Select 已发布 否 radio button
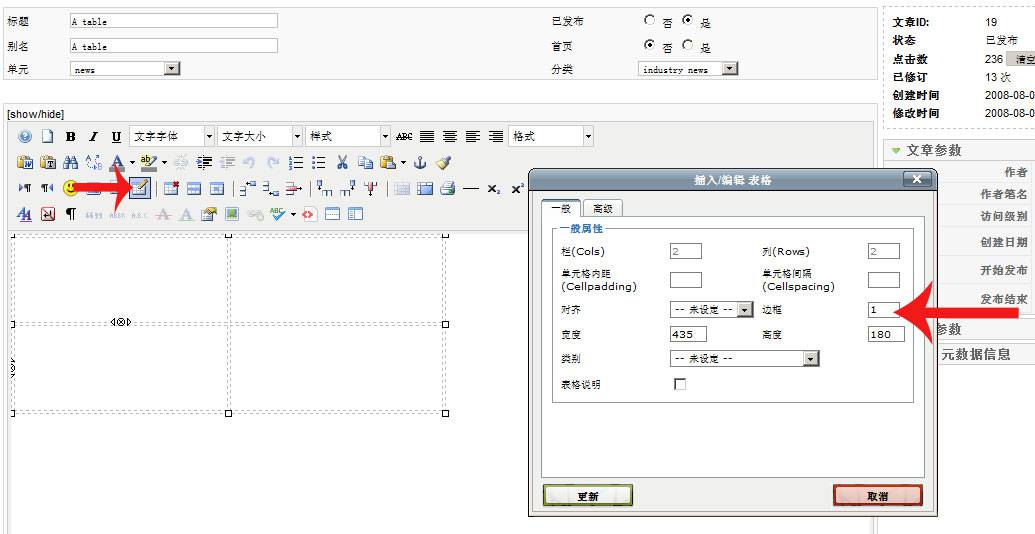The height and width of the screenshot is (534, 1035). tap(650, 20)
